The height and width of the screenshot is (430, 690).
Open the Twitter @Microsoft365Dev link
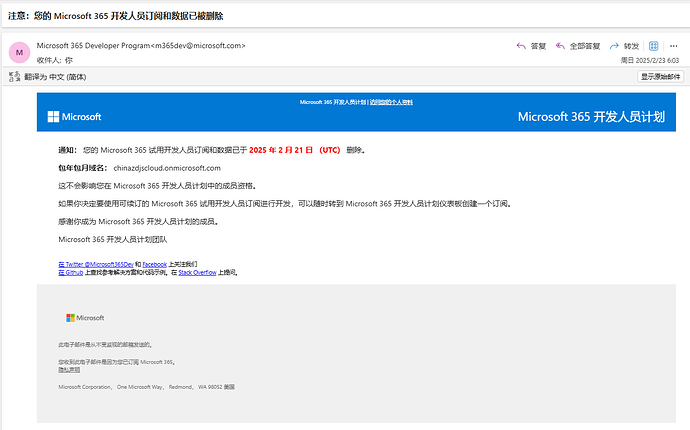(96, 265)
